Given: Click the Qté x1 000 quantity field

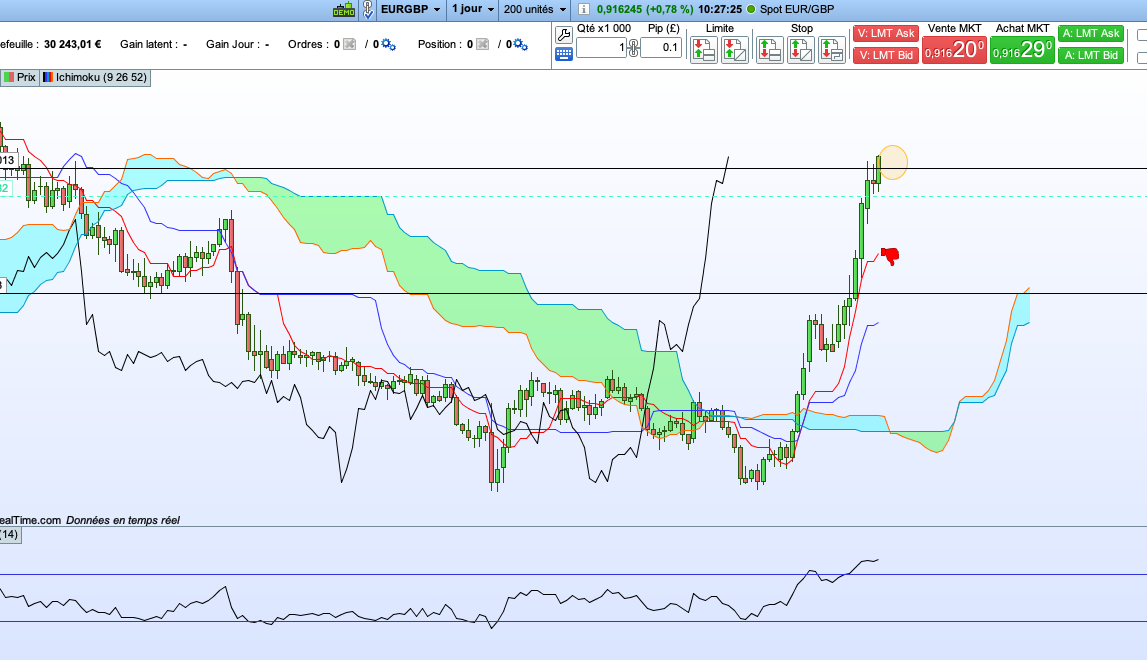Looking at the screenshot, I should pyautogui.click(x=601, y=48).
